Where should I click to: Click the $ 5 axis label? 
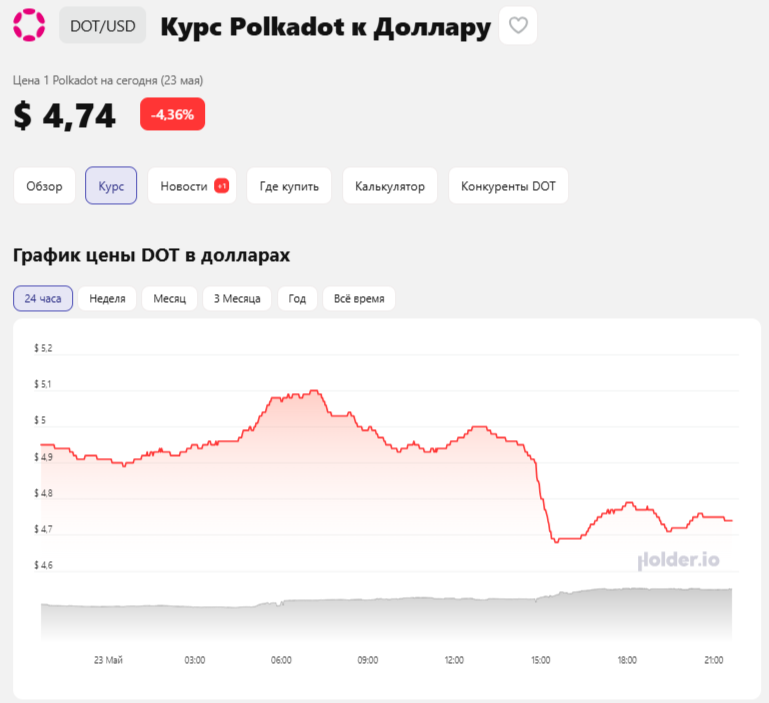40,420
